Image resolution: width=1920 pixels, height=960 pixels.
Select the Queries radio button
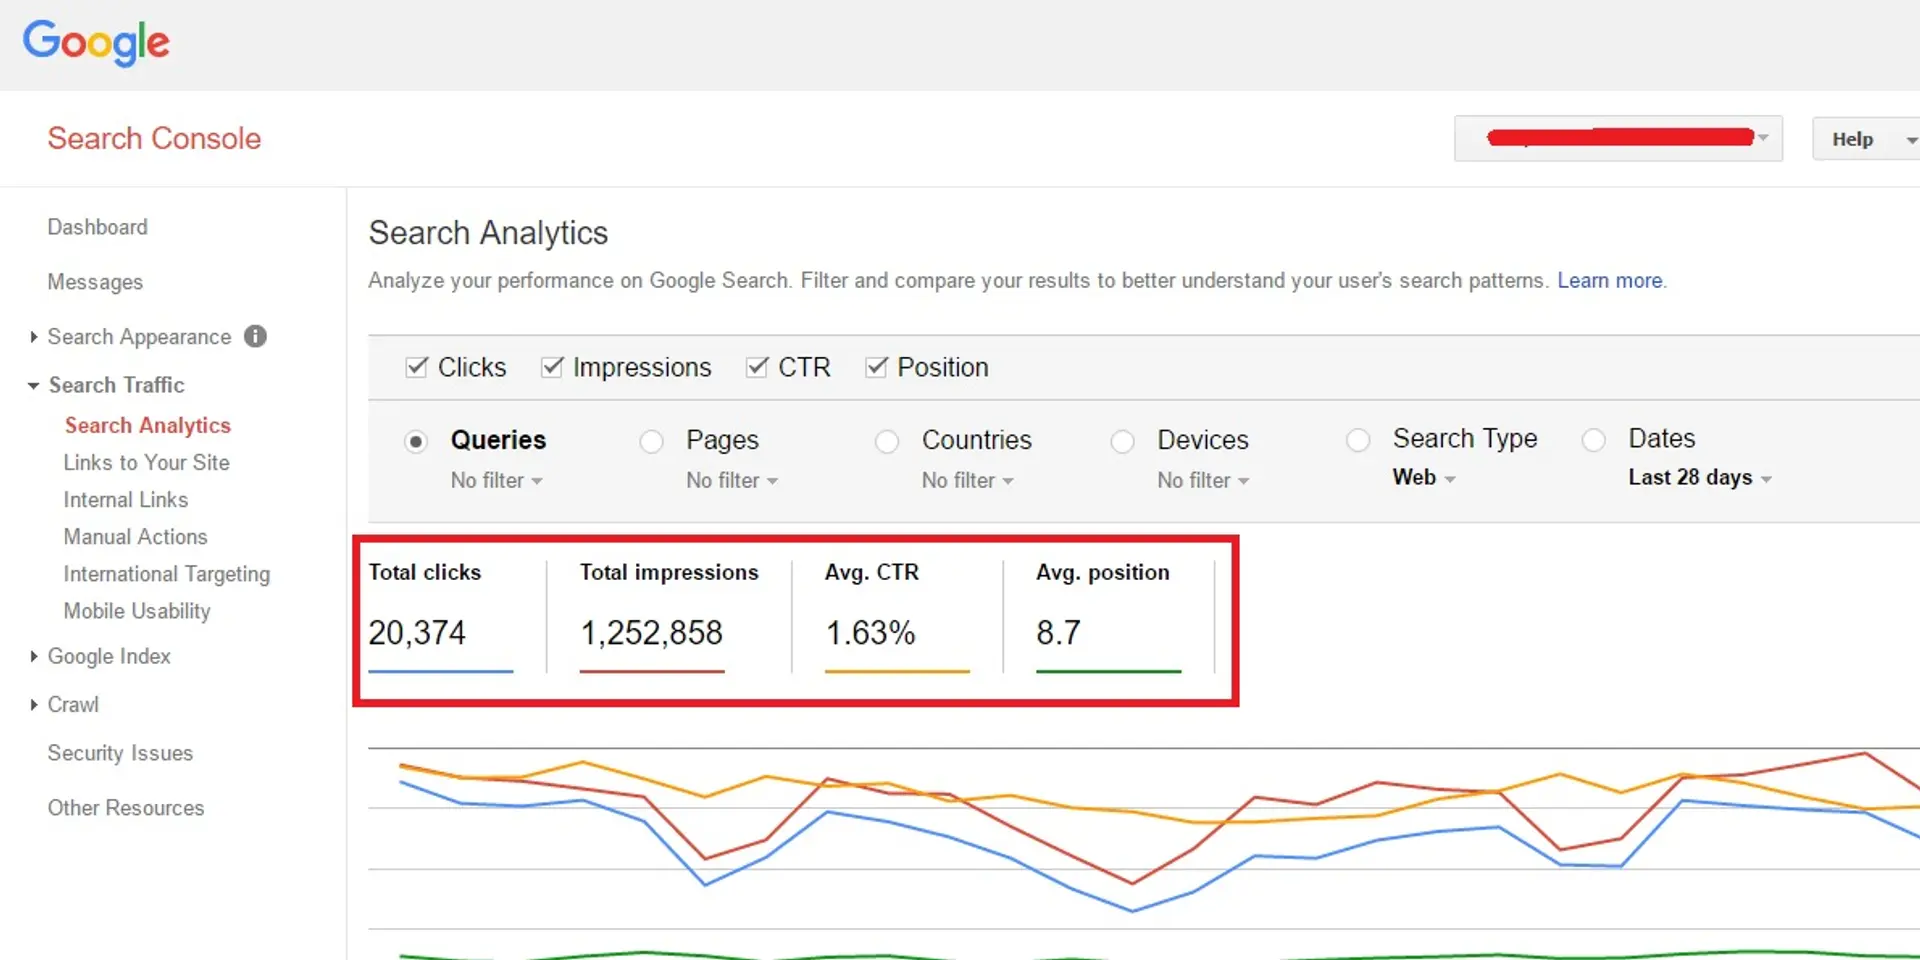point(416,441)
